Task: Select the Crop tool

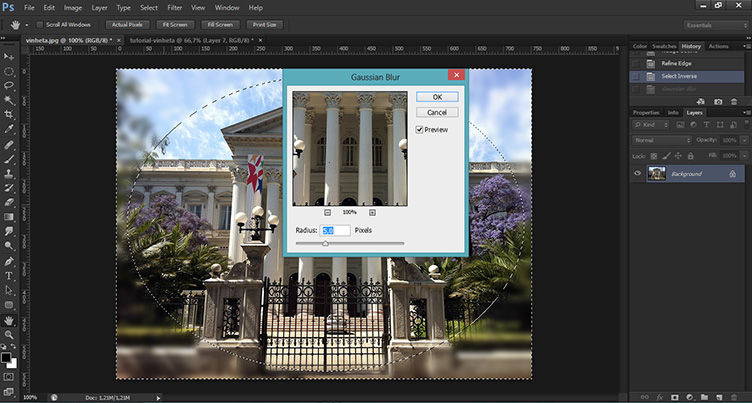Action: (x=9, y=115)
